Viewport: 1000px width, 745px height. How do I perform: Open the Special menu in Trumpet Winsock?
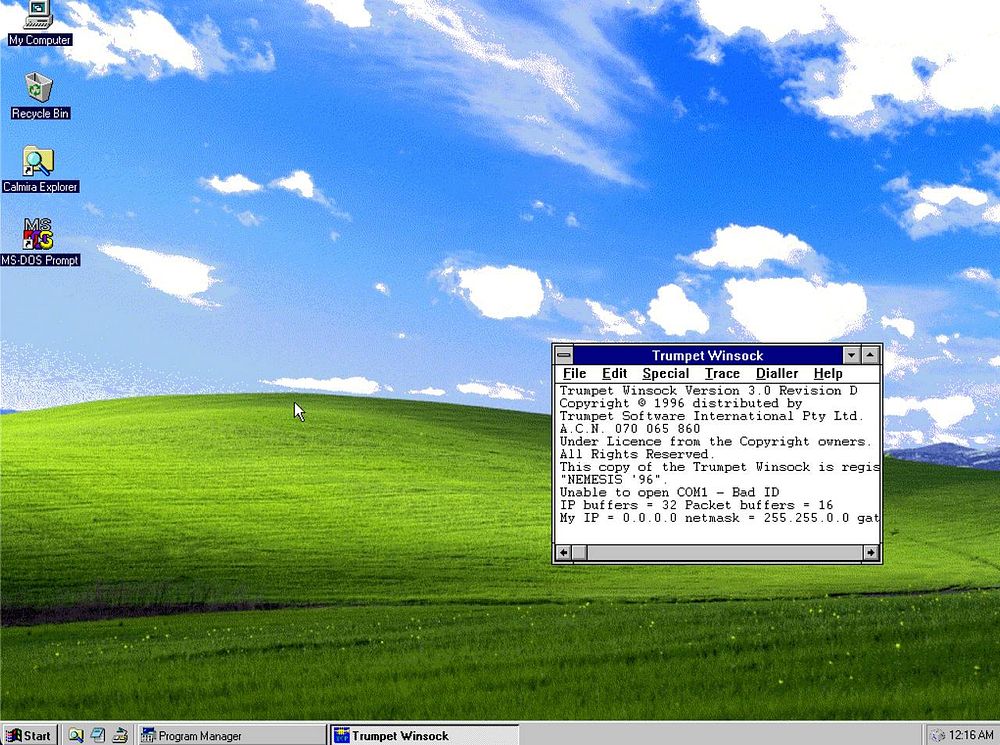(665, 374)
